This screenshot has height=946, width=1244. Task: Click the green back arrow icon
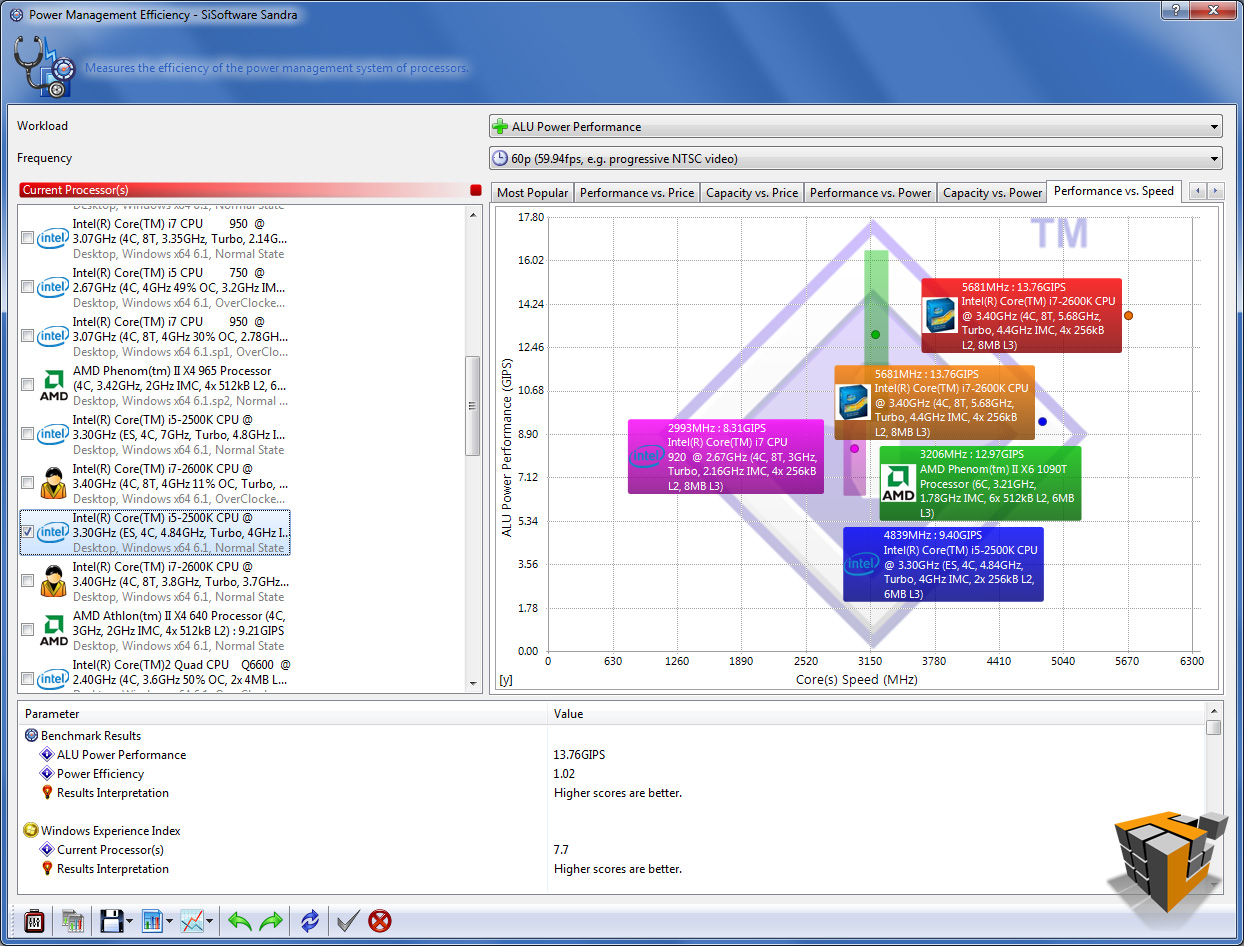click(x=239, y=921)
